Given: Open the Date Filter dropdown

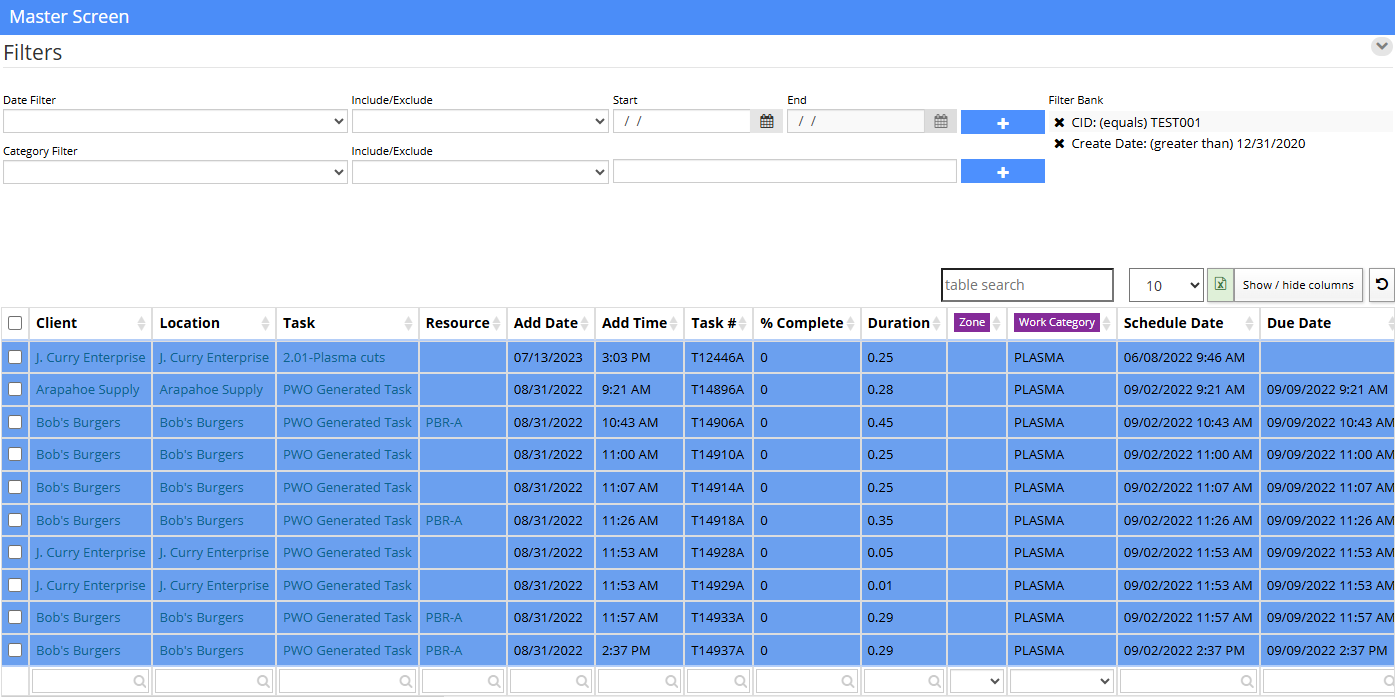Looking at the screenshot, I should (175, 121).
